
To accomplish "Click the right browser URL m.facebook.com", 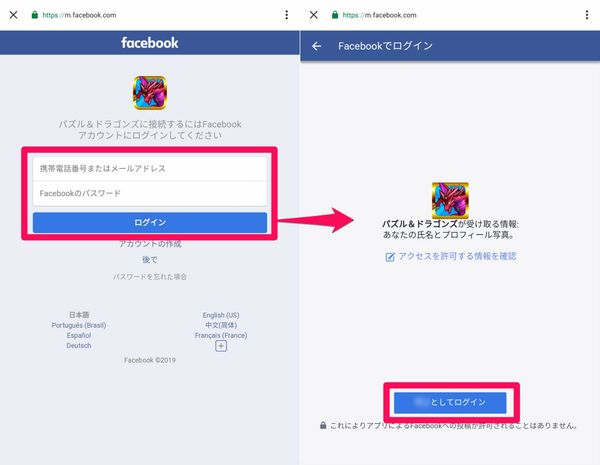I will pos(379,15).
